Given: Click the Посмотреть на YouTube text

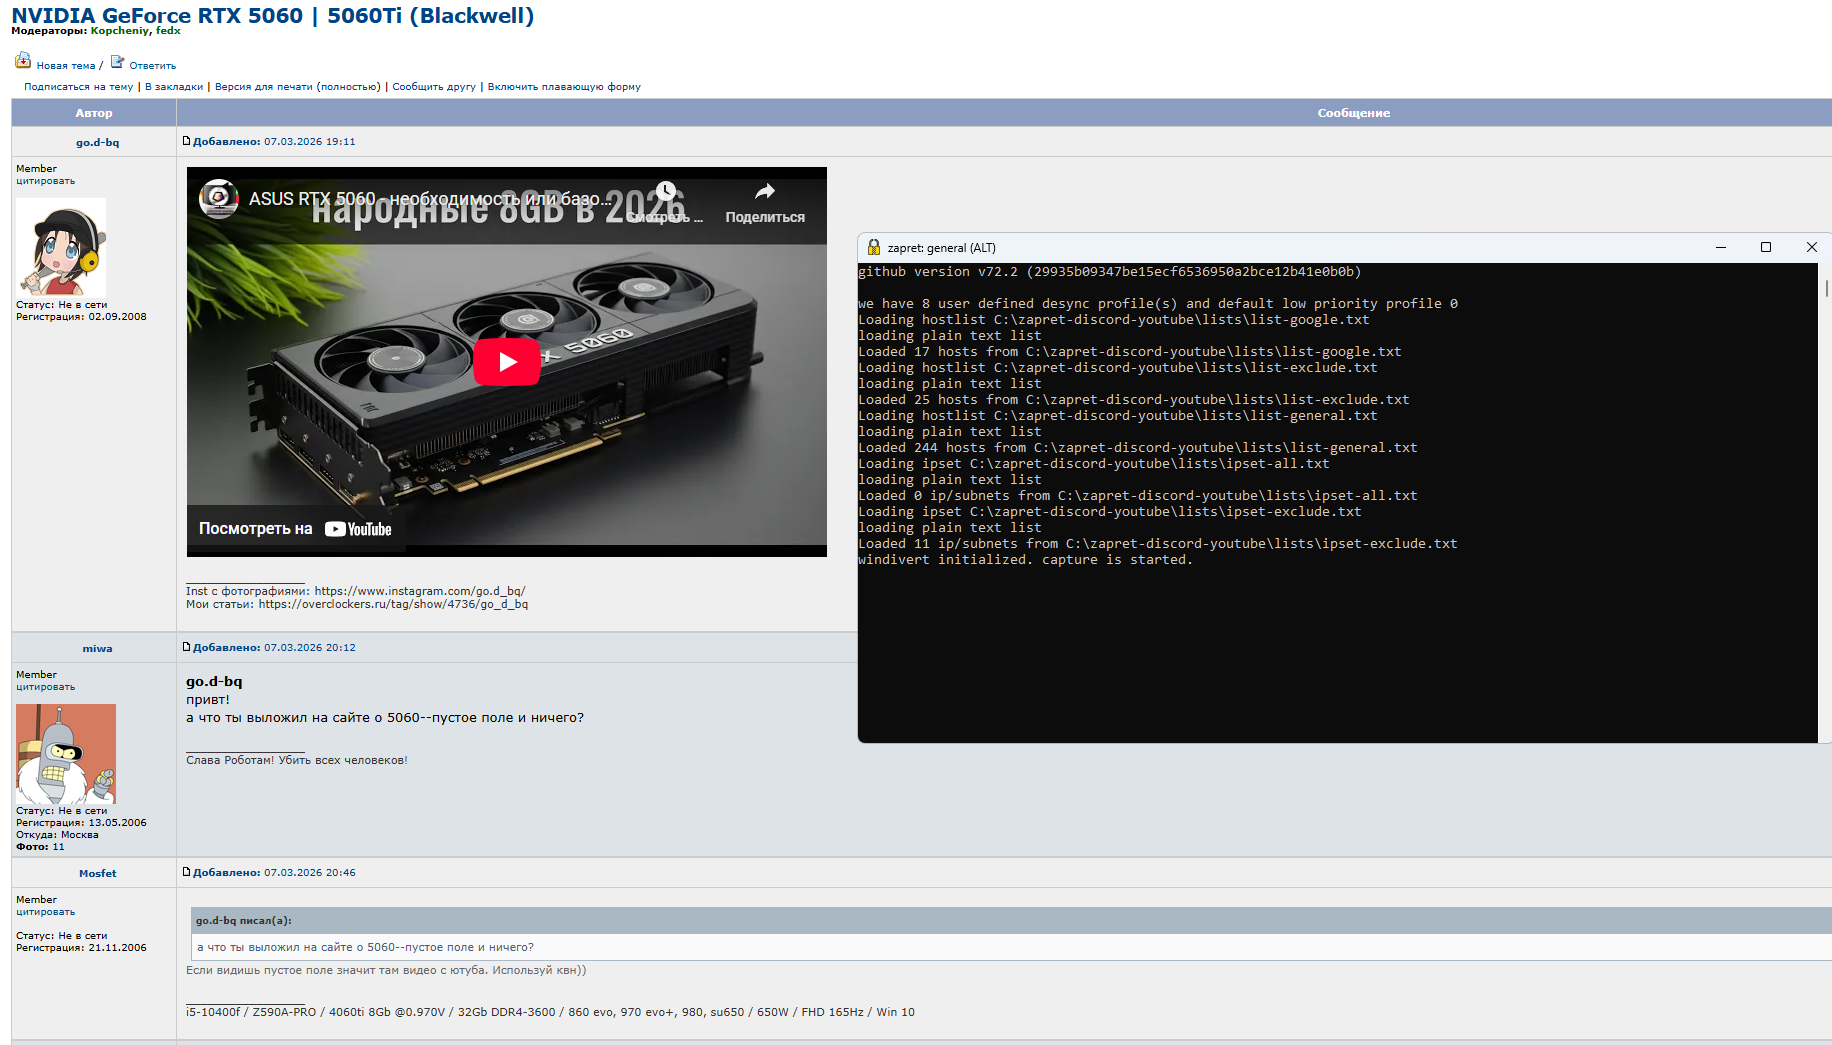Looking at the screenshot, I should [295, 529].
